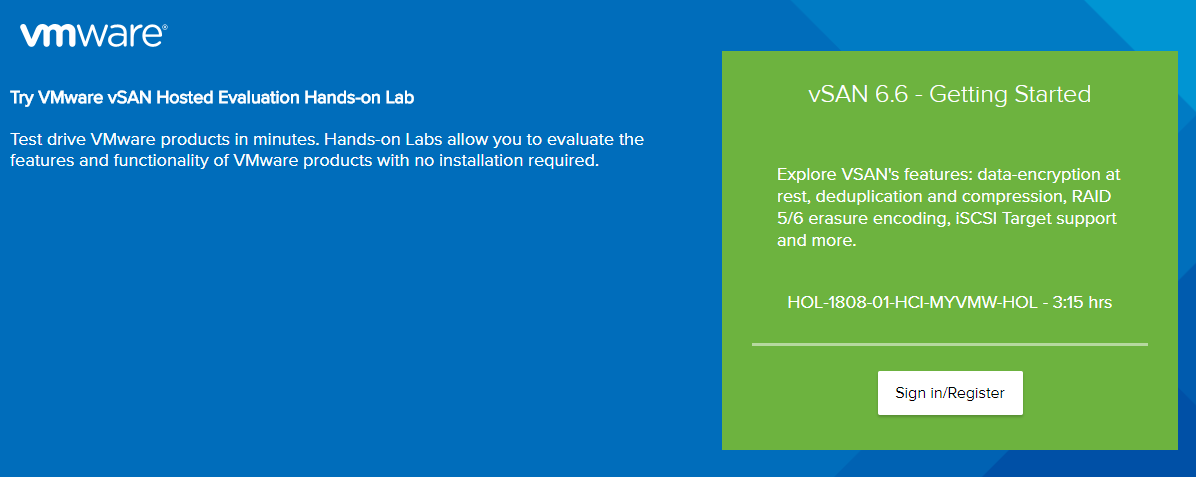Click the 'Test drive VMware products' paragraph
This screenshot has width=1196, height=477.
coord(326,149)
